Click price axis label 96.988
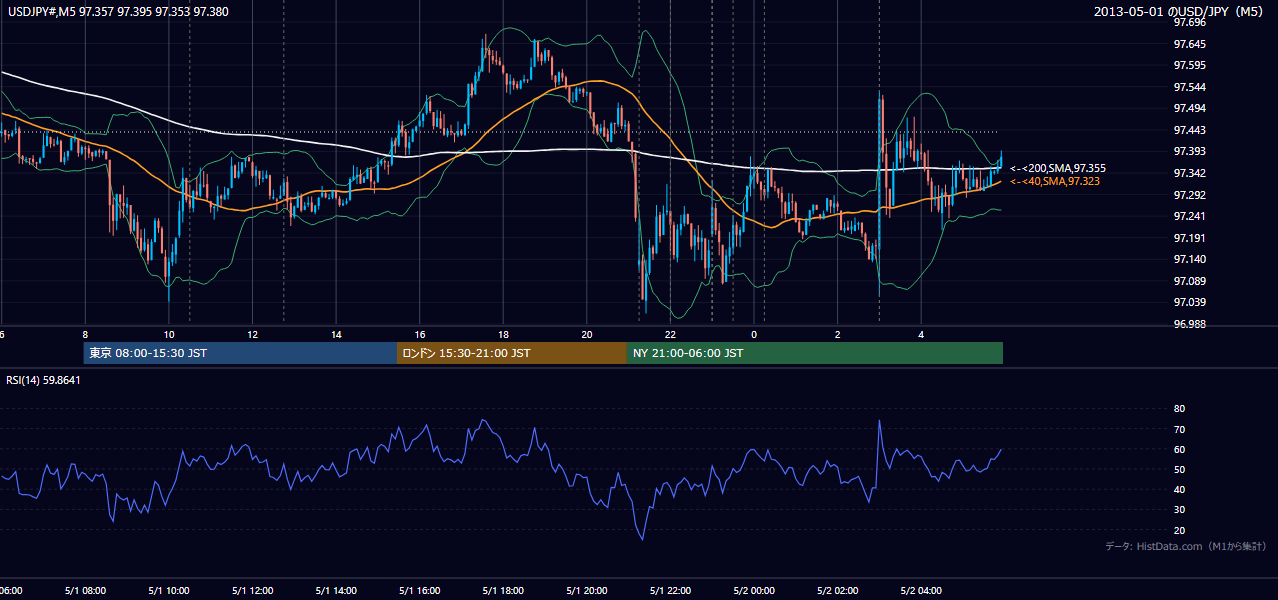 (1190, 324)
